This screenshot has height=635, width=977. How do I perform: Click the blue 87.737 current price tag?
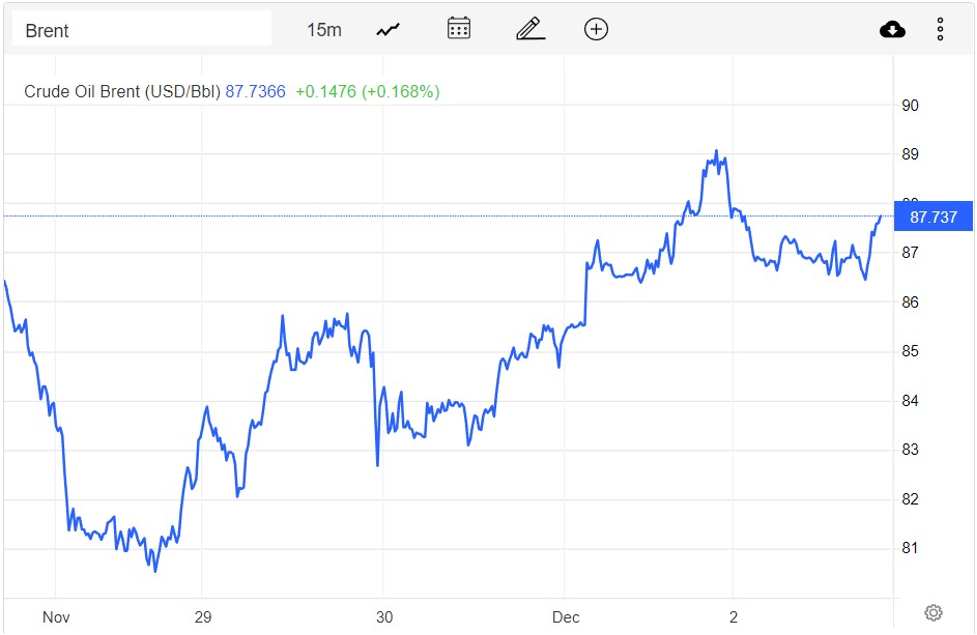(933, 217)
